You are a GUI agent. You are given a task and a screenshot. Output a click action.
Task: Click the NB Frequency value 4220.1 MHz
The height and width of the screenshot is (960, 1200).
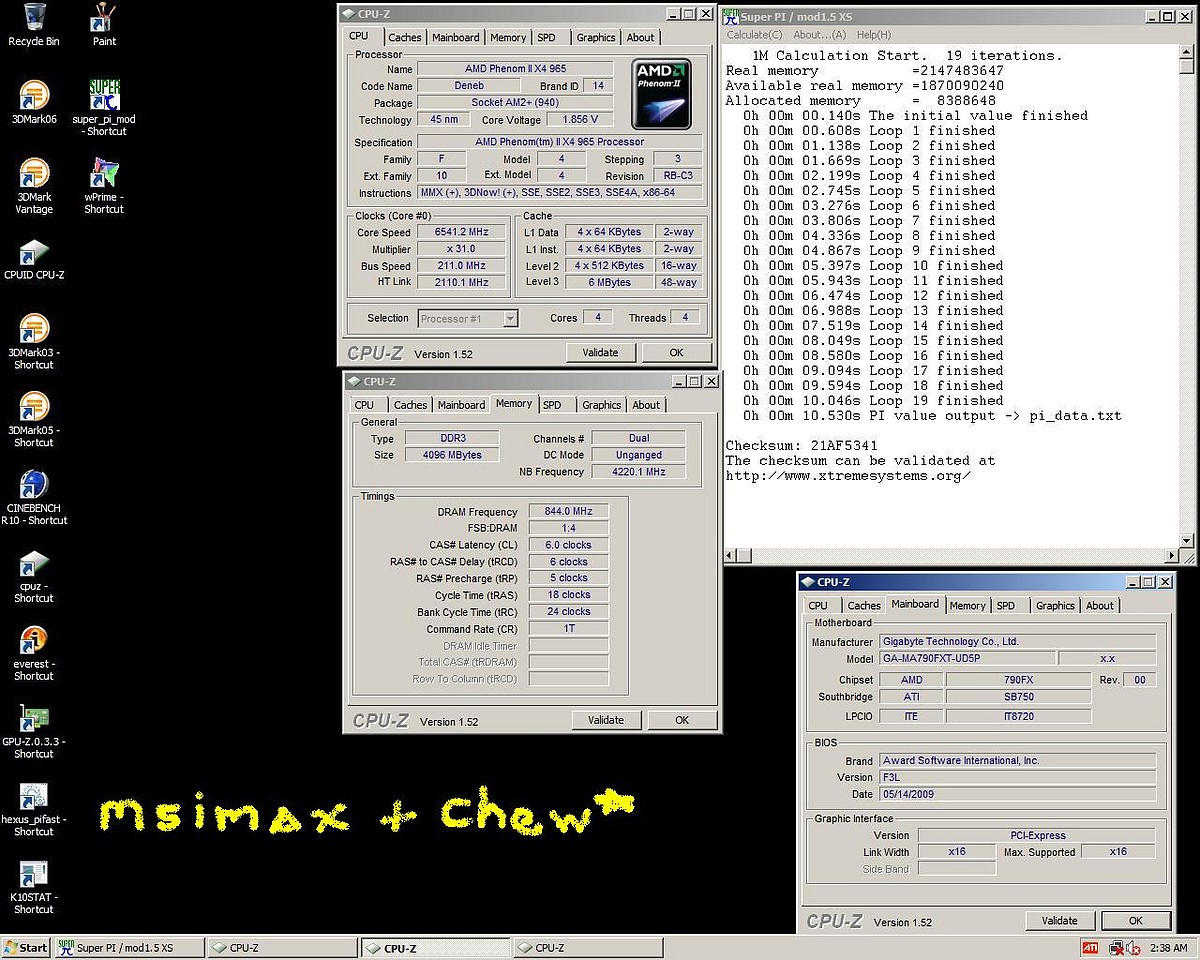coord(638,471)
